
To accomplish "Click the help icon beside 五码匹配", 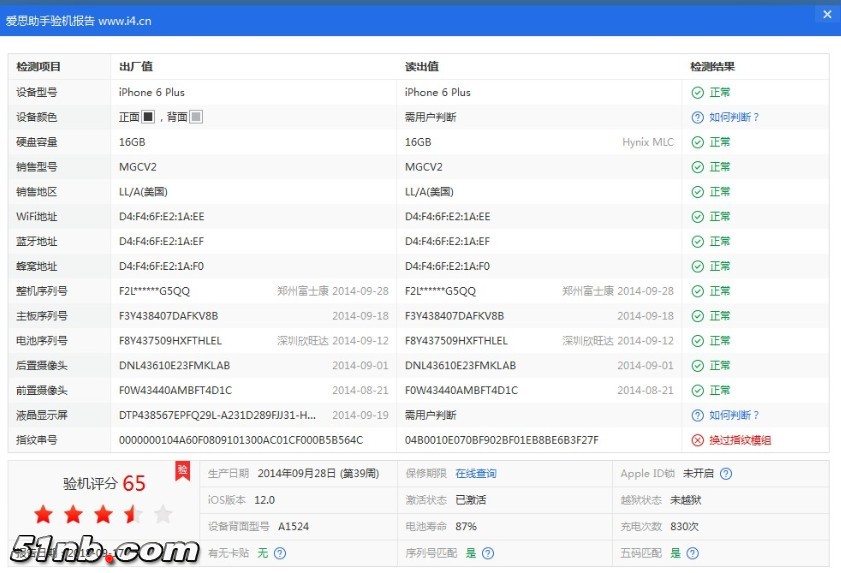I will click(692, 553).
